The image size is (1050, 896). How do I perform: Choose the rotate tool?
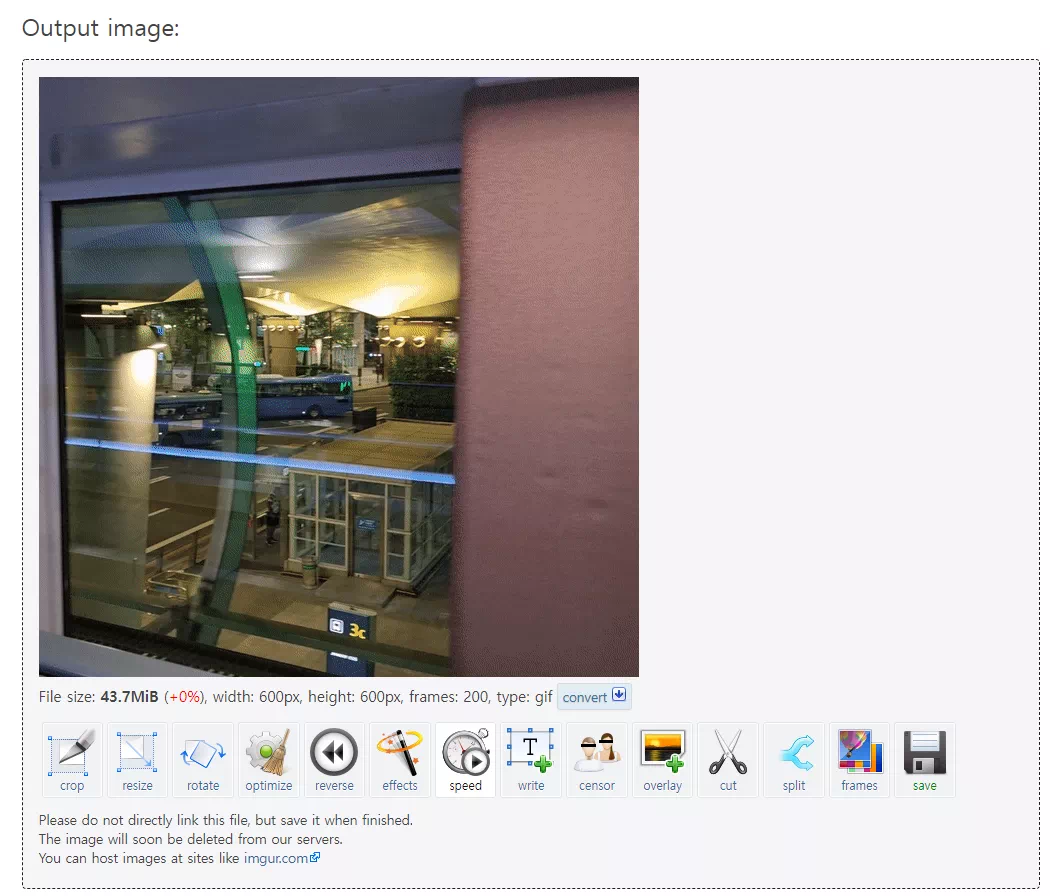pyautogui.click(x=203, y=760)
